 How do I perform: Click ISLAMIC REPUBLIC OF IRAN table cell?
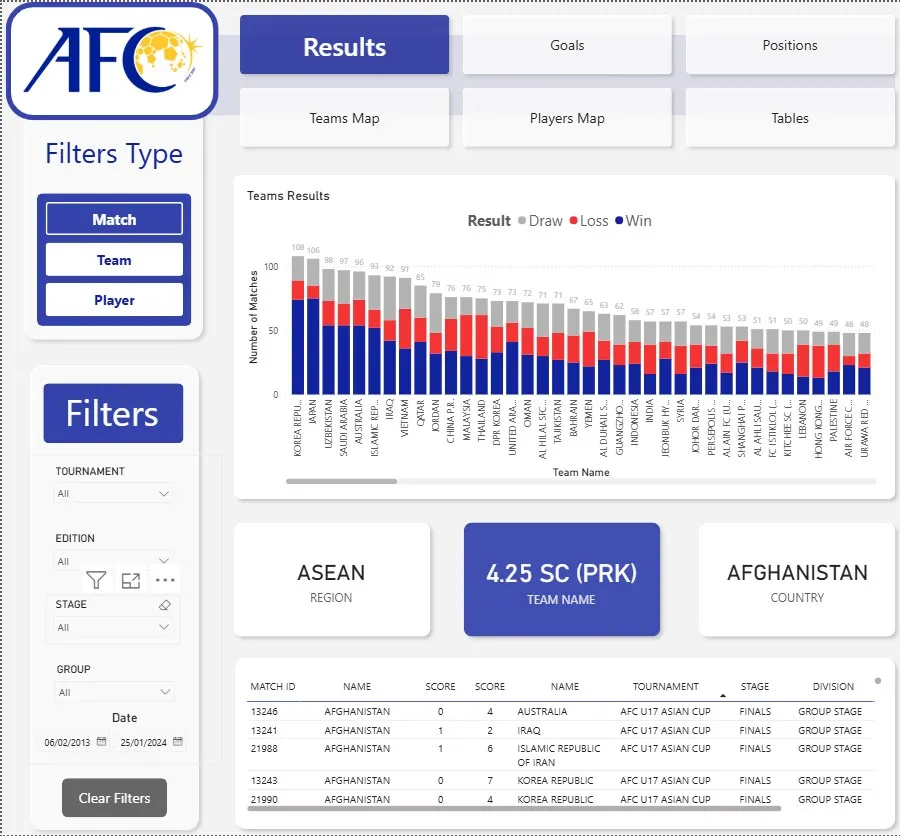[558, 755]
